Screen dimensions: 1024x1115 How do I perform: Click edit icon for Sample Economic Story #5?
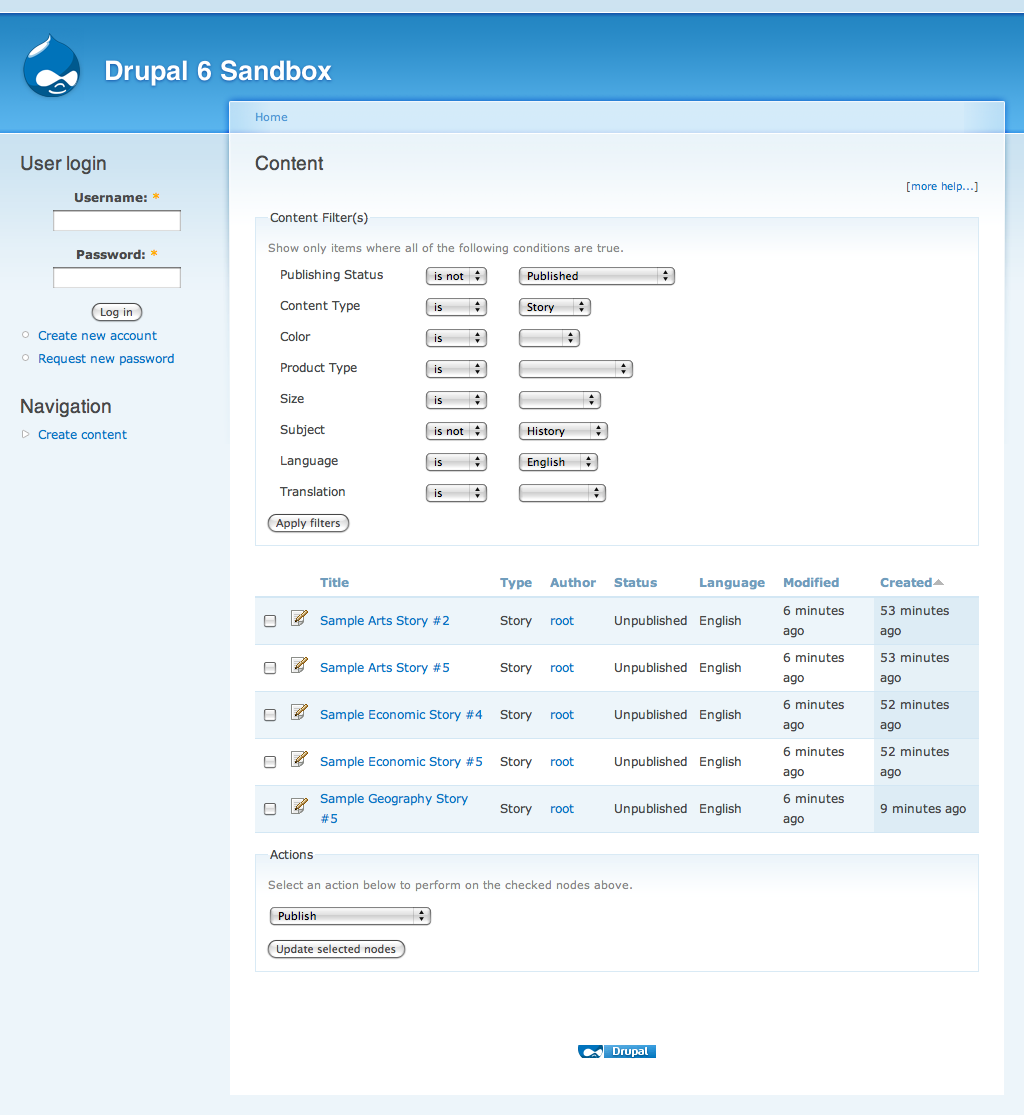[298, 760]
